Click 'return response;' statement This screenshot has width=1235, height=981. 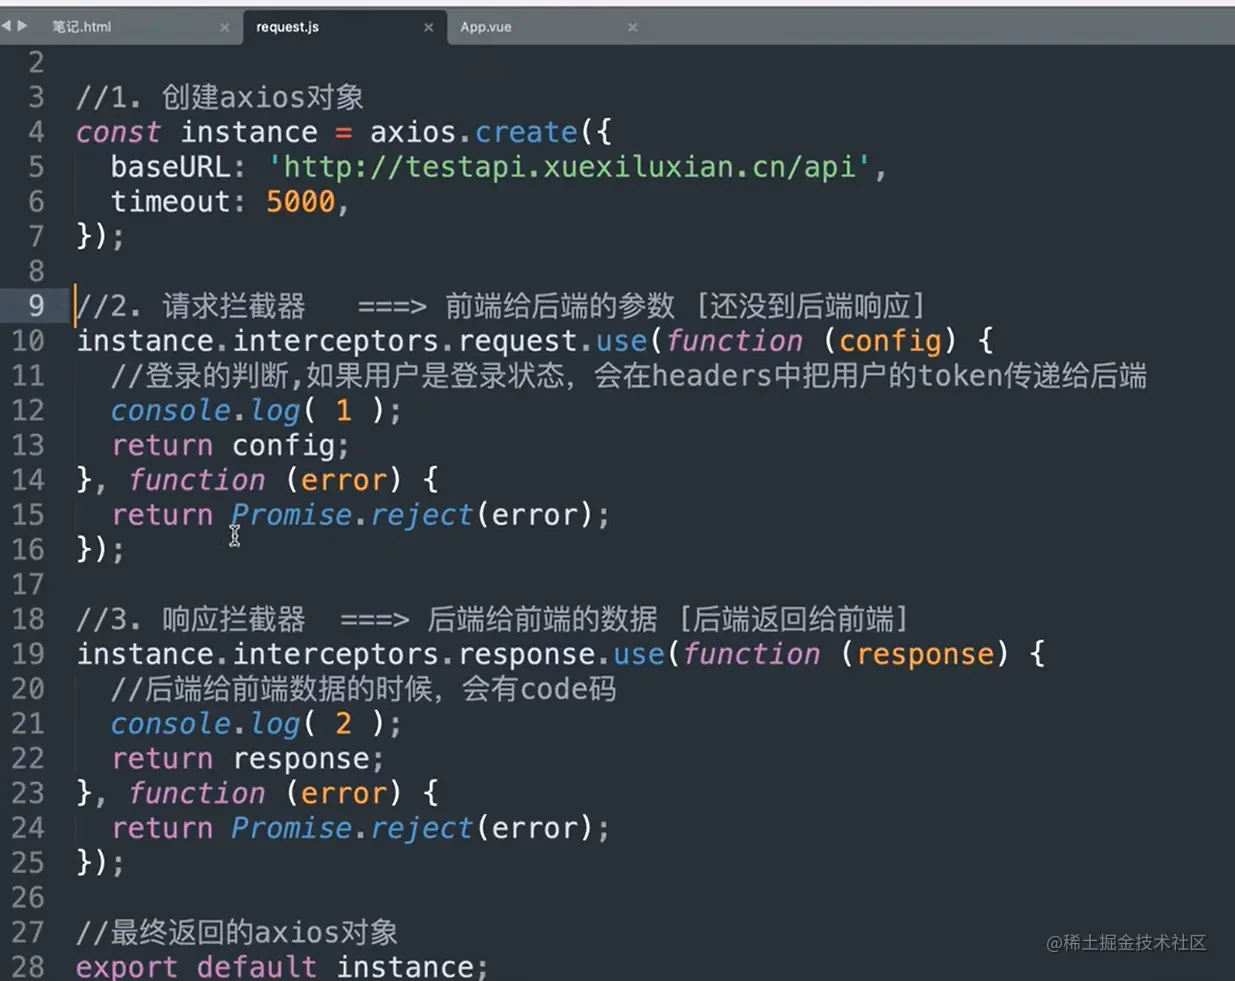[x=247, y=759]
